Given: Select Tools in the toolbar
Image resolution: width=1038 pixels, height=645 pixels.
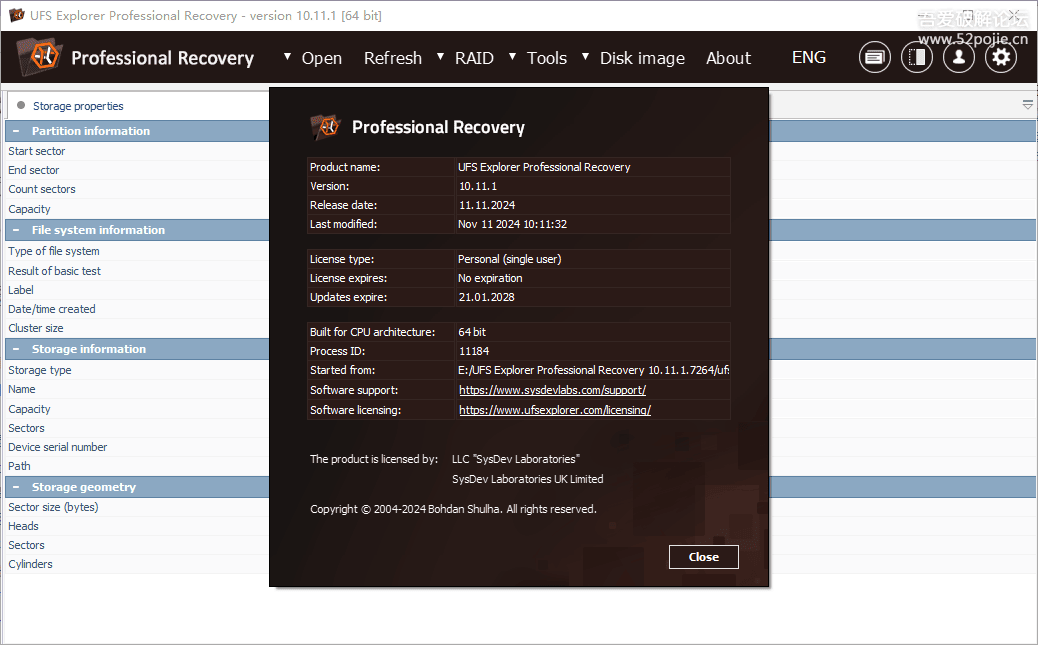Looking at the screenshot, I should point(547,58).
